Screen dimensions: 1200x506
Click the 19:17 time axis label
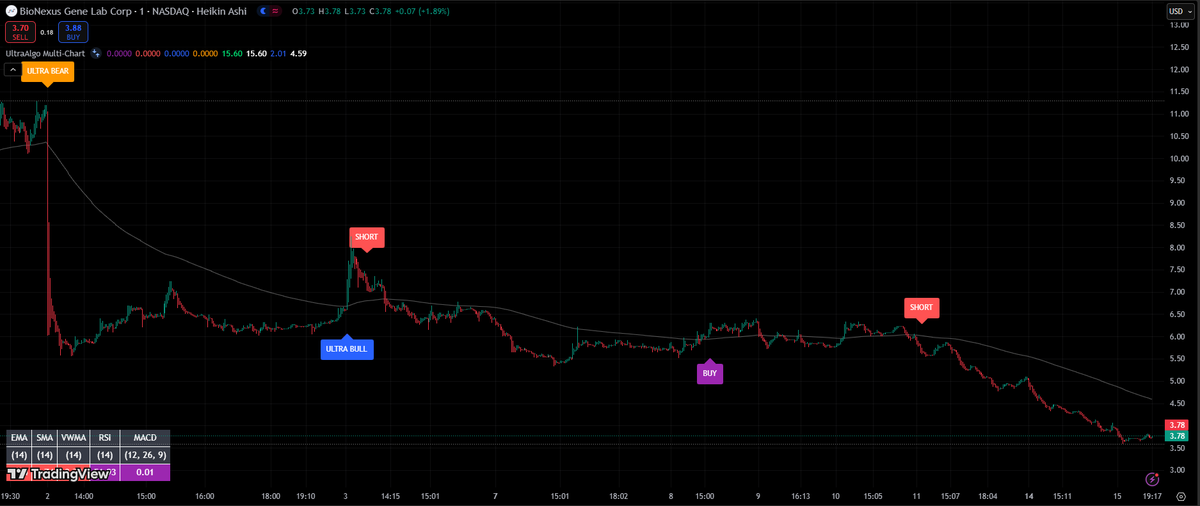(x=1152, y=495)
